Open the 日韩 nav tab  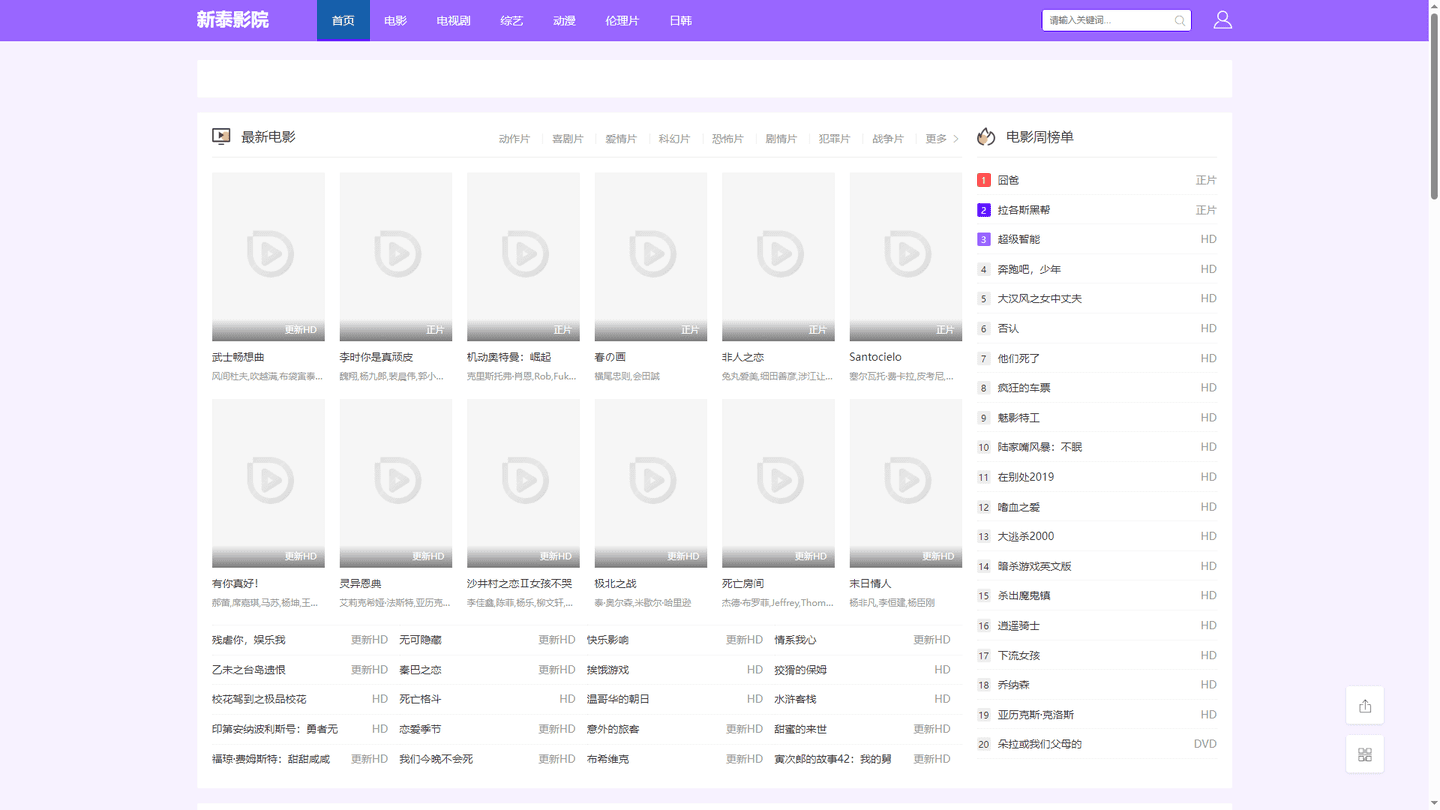[x=681, y=20]
